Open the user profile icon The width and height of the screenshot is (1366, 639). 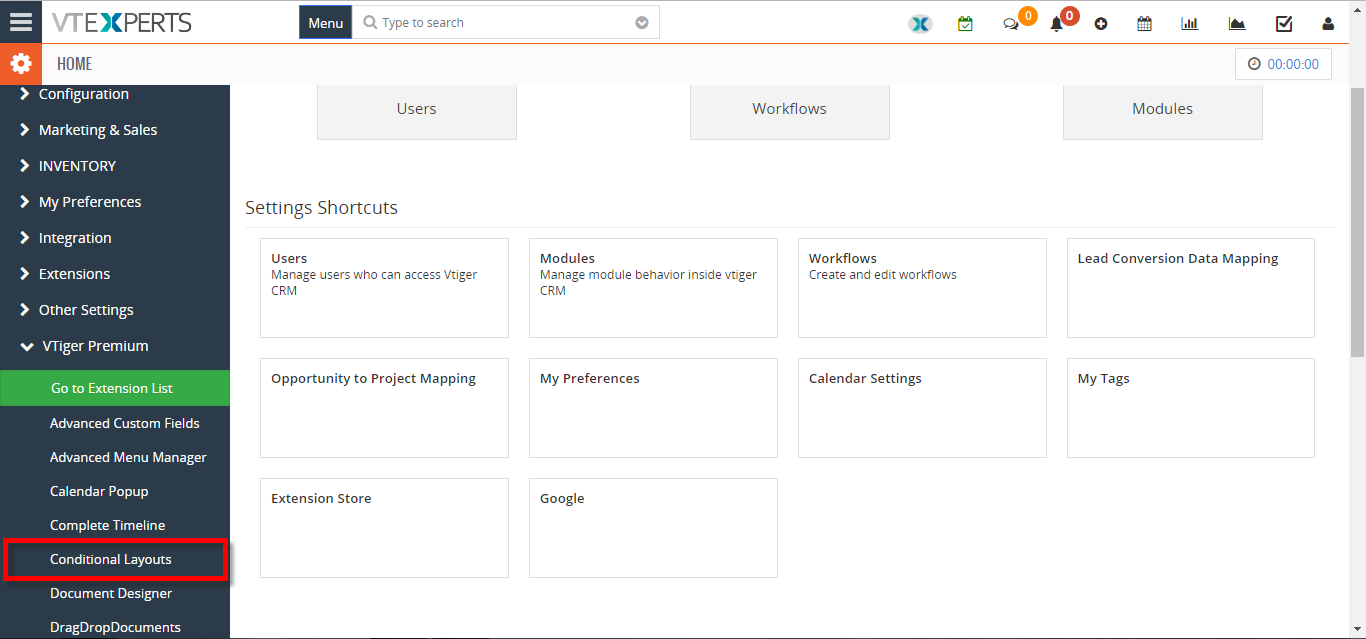[1328, 24]
